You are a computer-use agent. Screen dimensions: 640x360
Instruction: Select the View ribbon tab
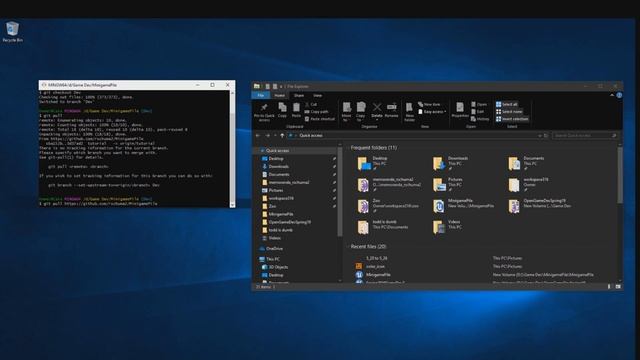coord(317,96)
